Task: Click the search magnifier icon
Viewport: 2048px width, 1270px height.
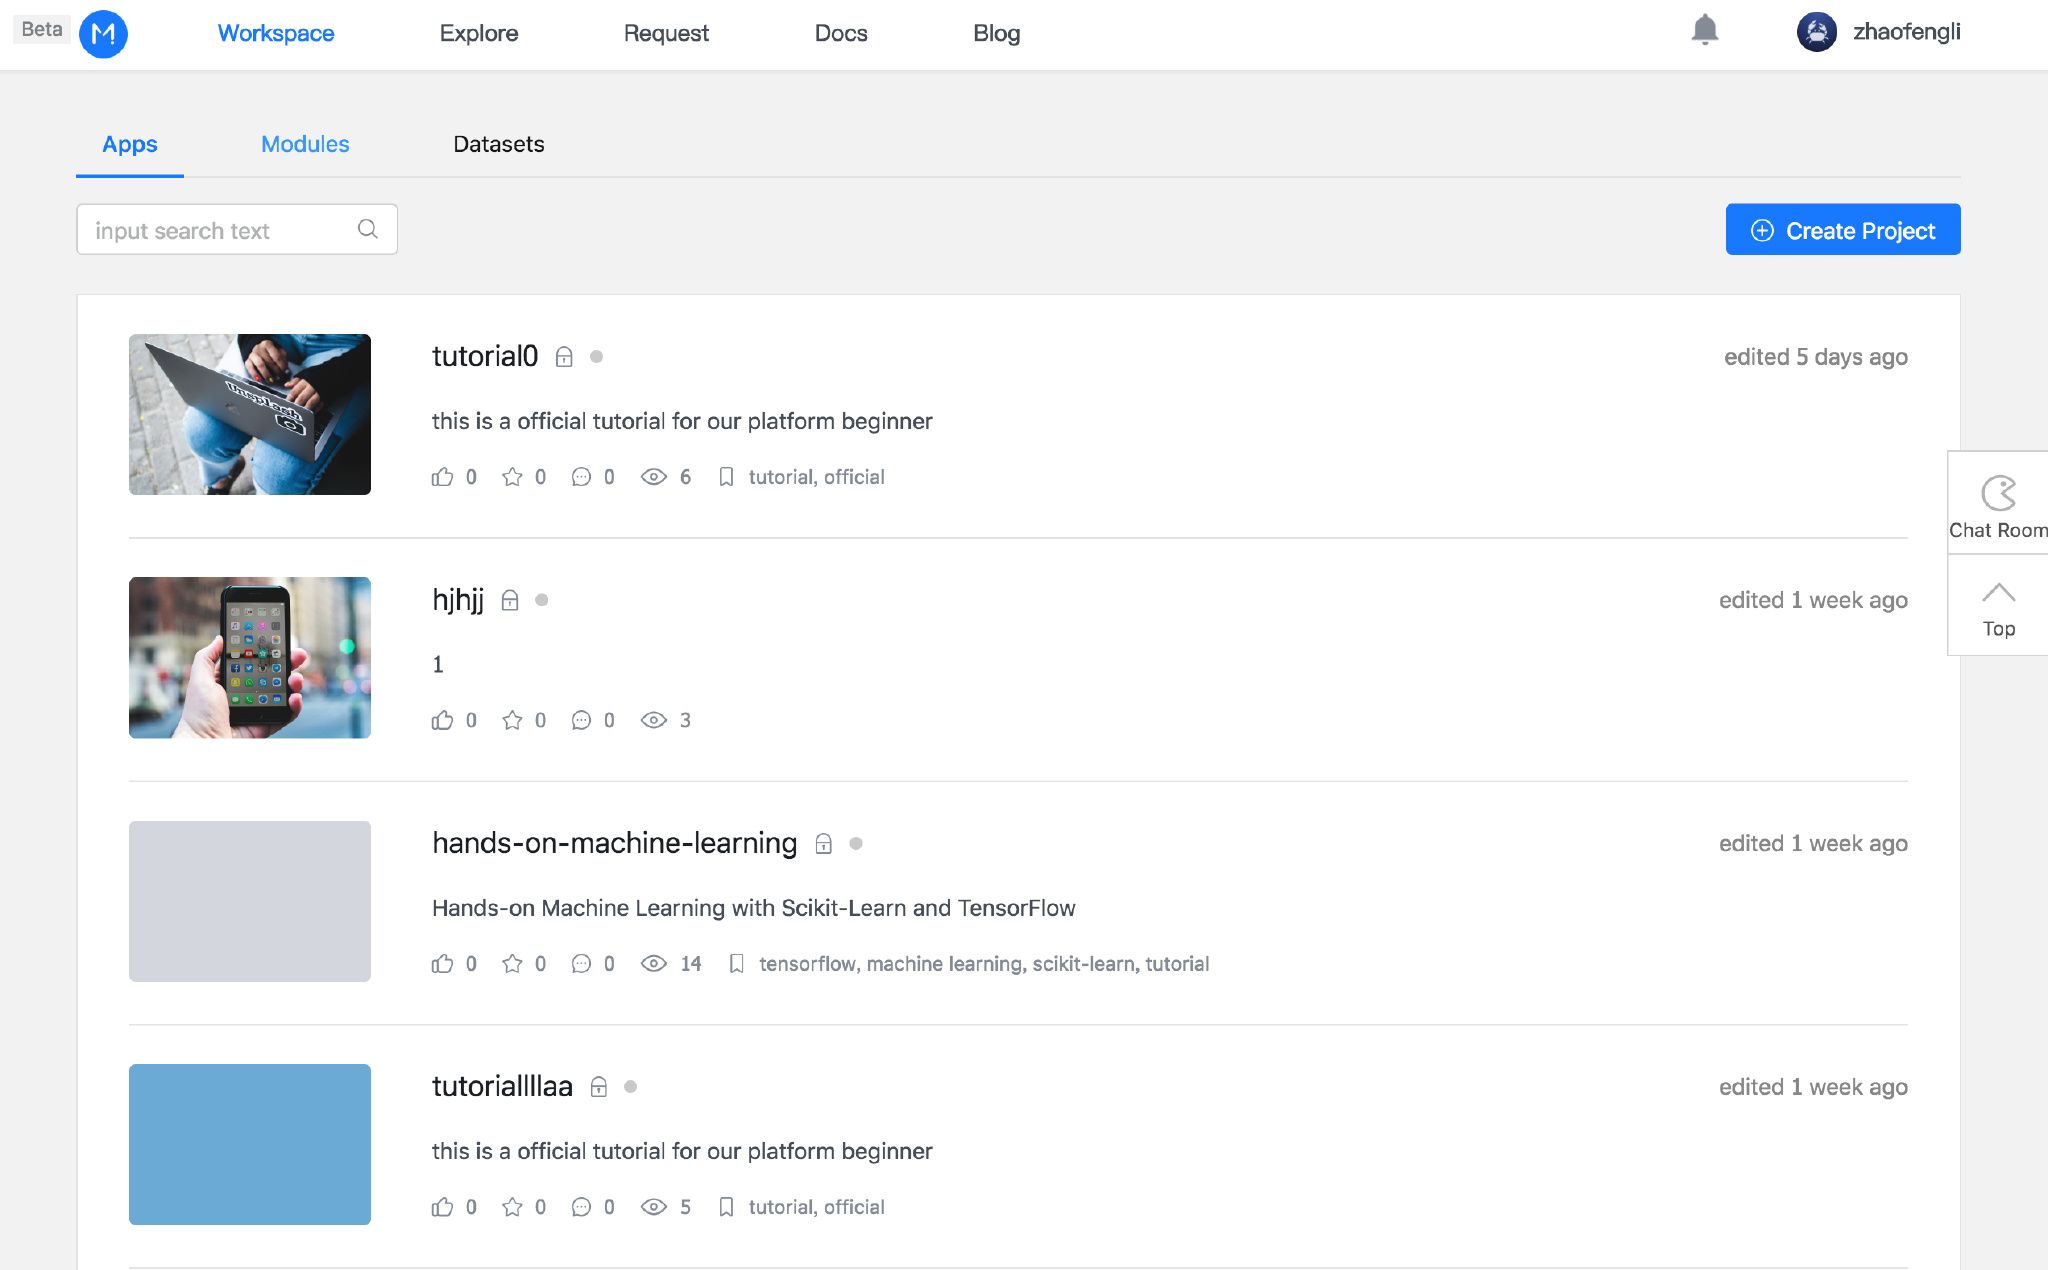Action: [368, 229]
